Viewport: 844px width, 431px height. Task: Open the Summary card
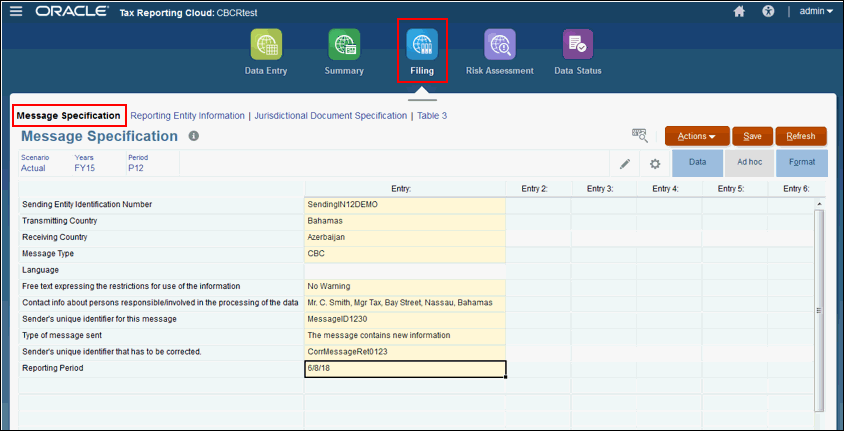click(x=344, y=52)
